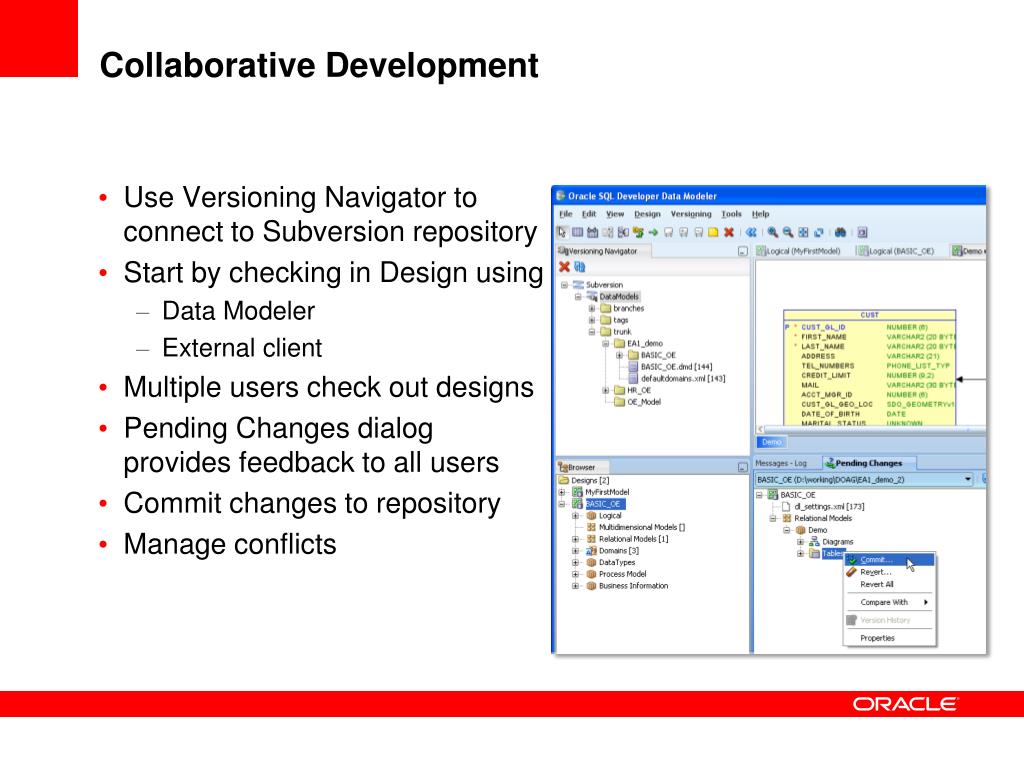Viewport: 1024px width, 768px height.
Task: Select the DataModels repository node
Action: coord(619,296)
